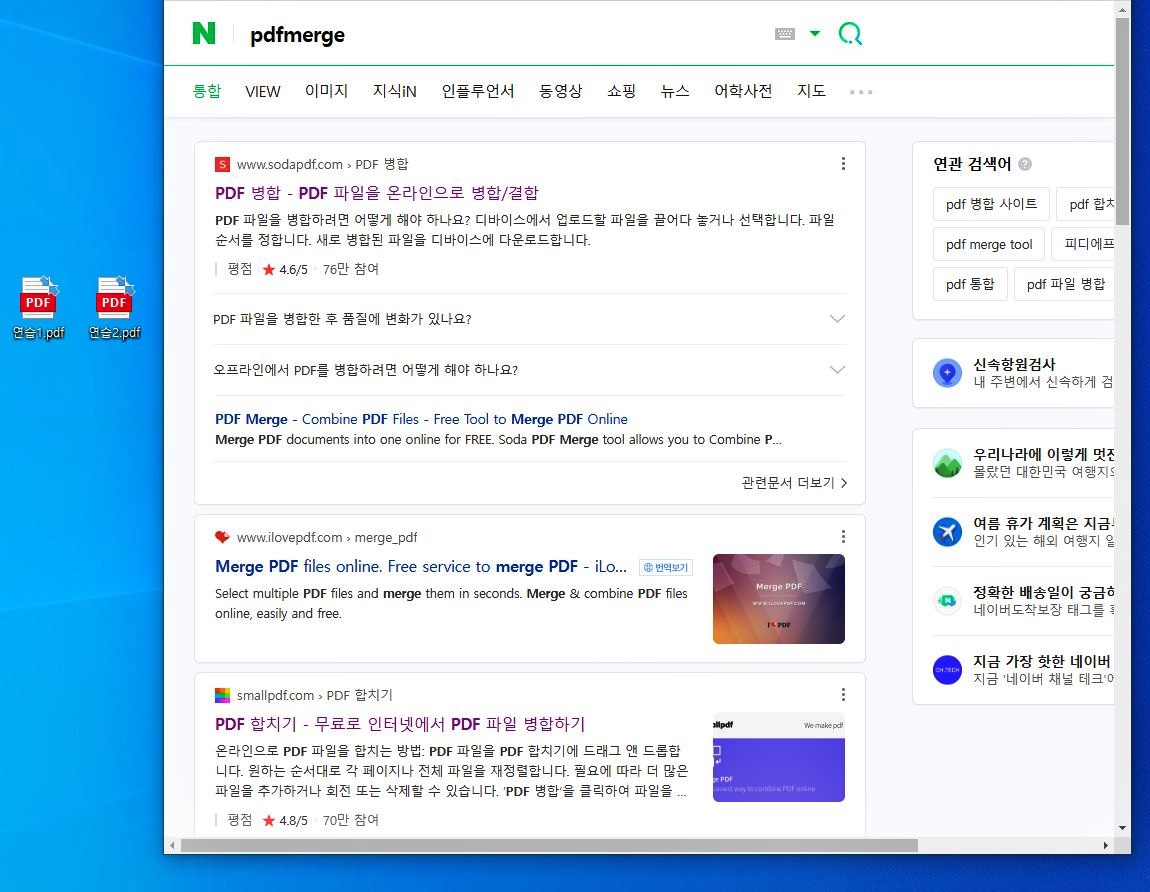Switch to the 이미지 tab
This screenshot has width=1150, height=892.
tap(326, 91)
